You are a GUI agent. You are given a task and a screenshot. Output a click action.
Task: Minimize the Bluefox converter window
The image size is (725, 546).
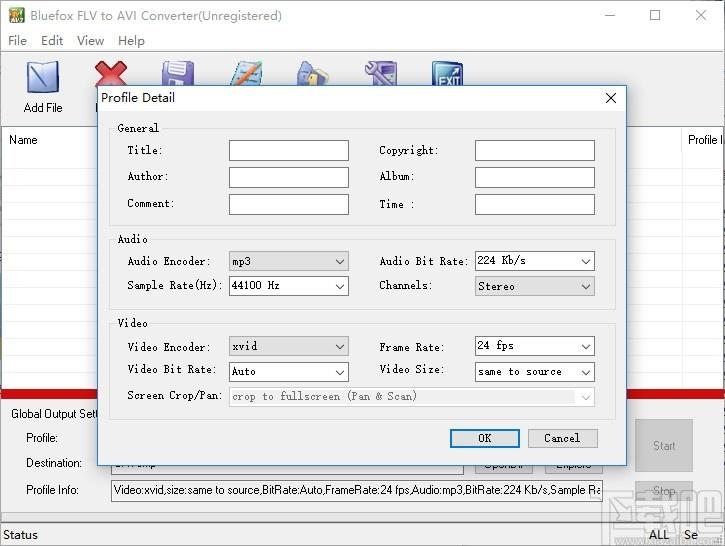pyautogui.click(x=610, y=15)
